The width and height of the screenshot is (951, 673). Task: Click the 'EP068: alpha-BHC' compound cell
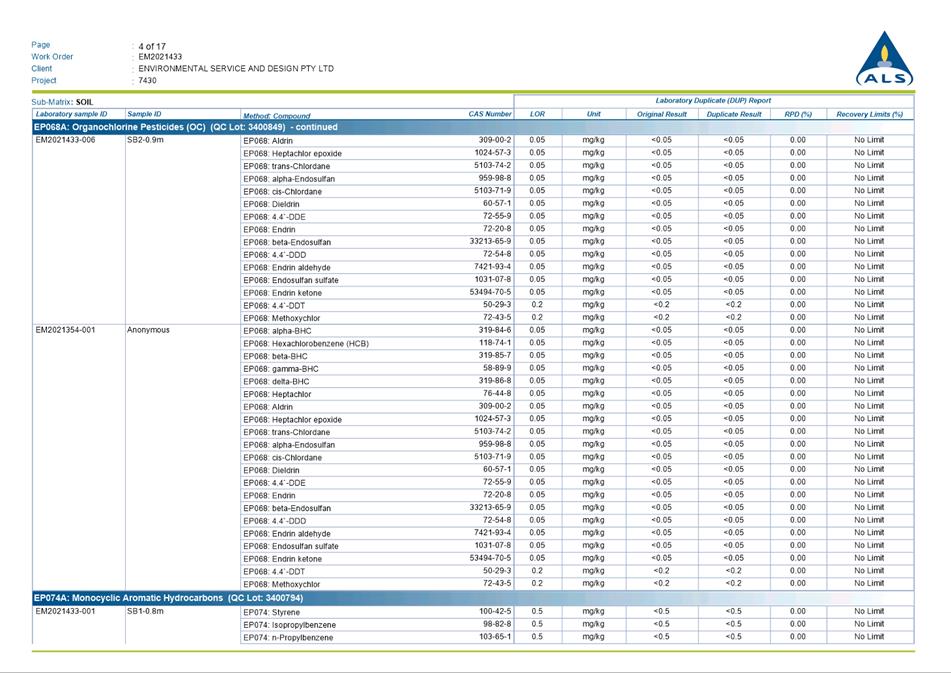tap(277, 331)
